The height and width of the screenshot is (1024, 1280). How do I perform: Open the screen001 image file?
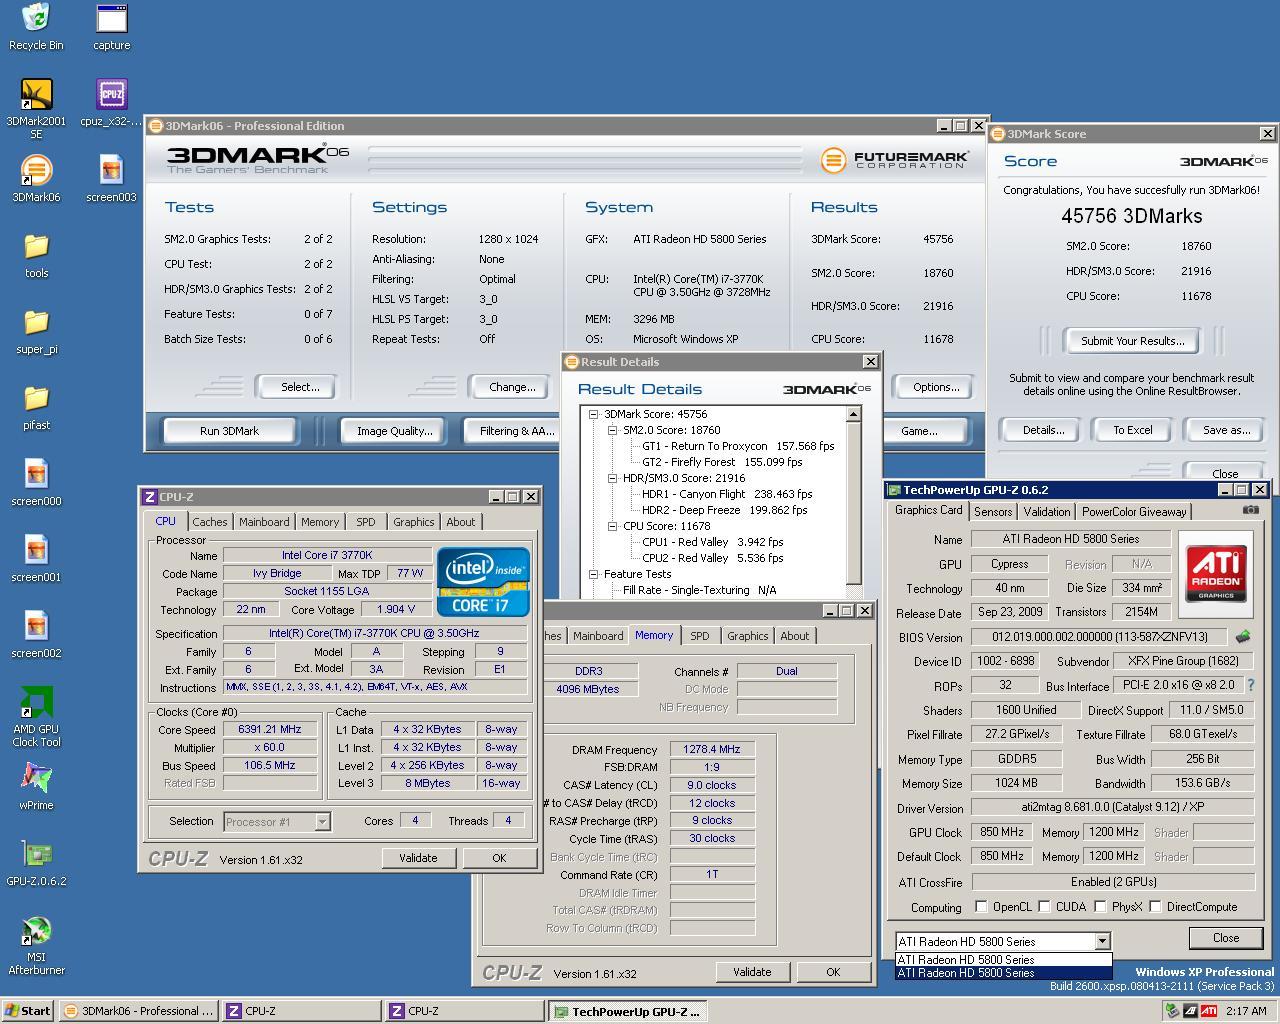(x=36, y=559)
